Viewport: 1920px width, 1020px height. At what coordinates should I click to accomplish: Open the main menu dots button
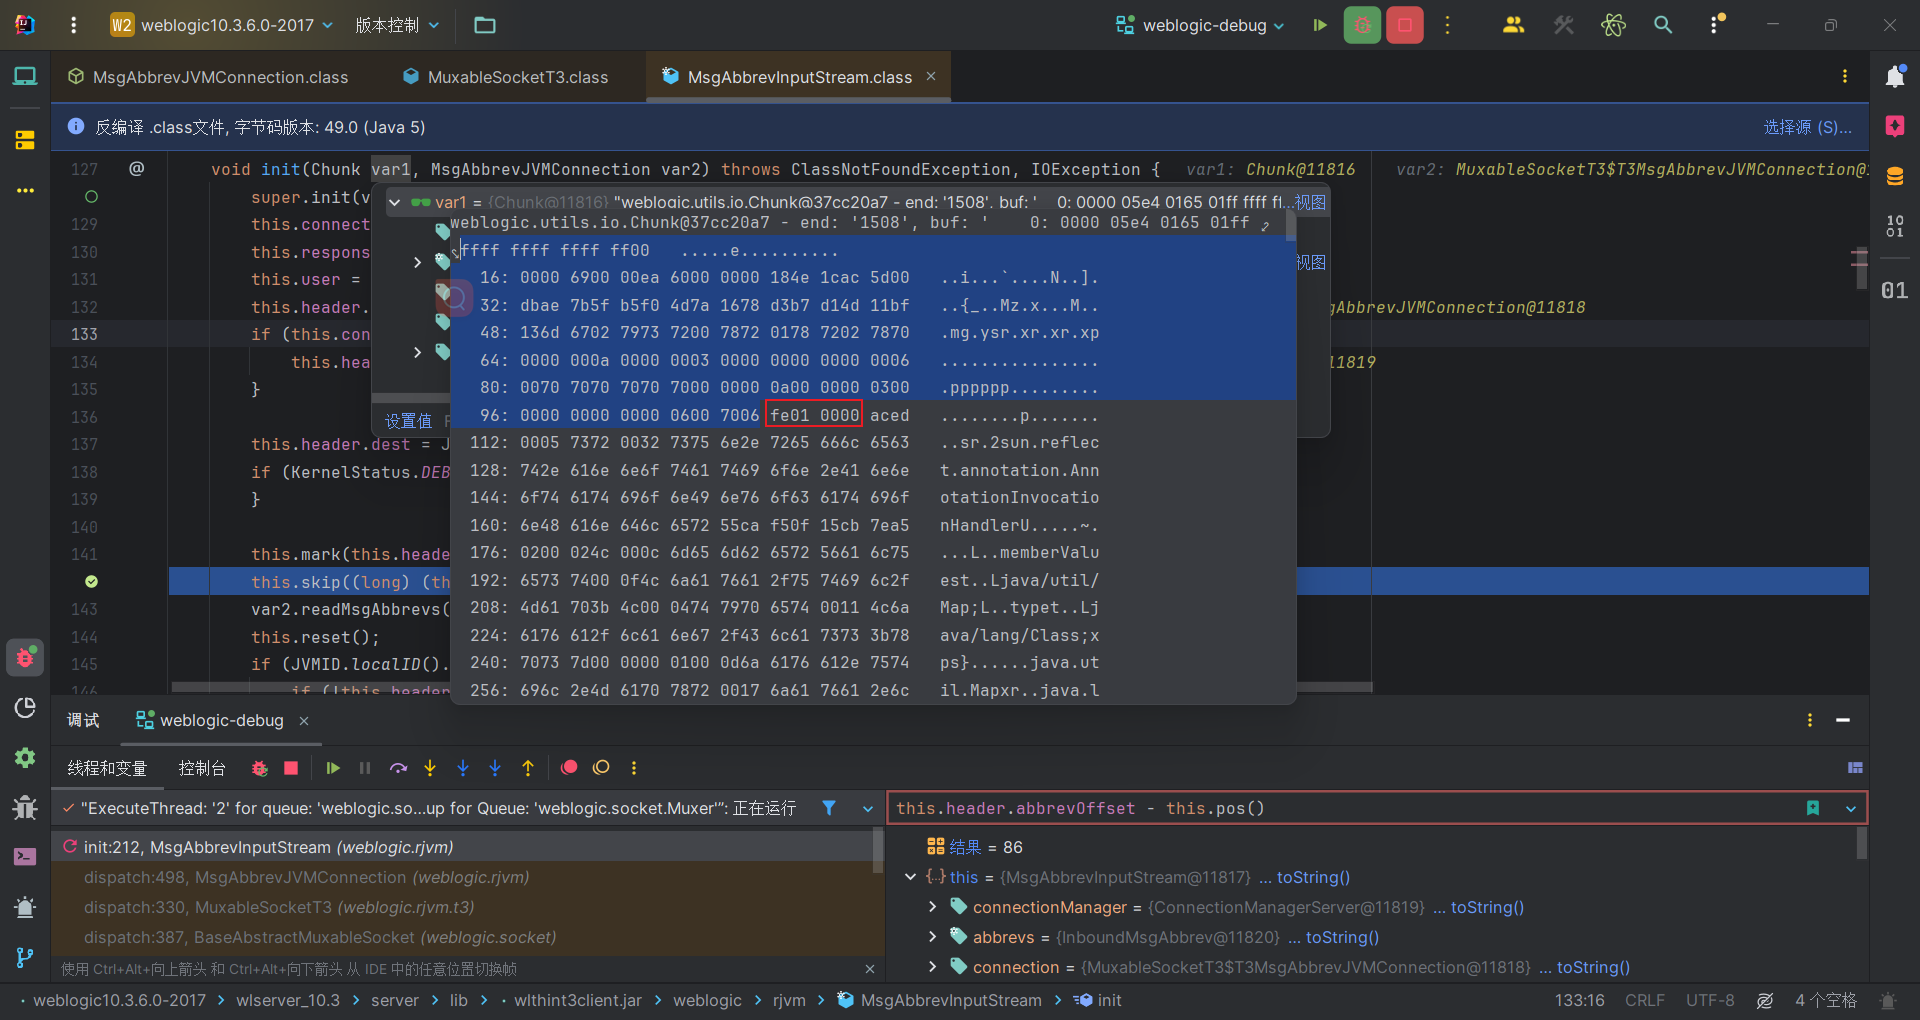point(73,25)
